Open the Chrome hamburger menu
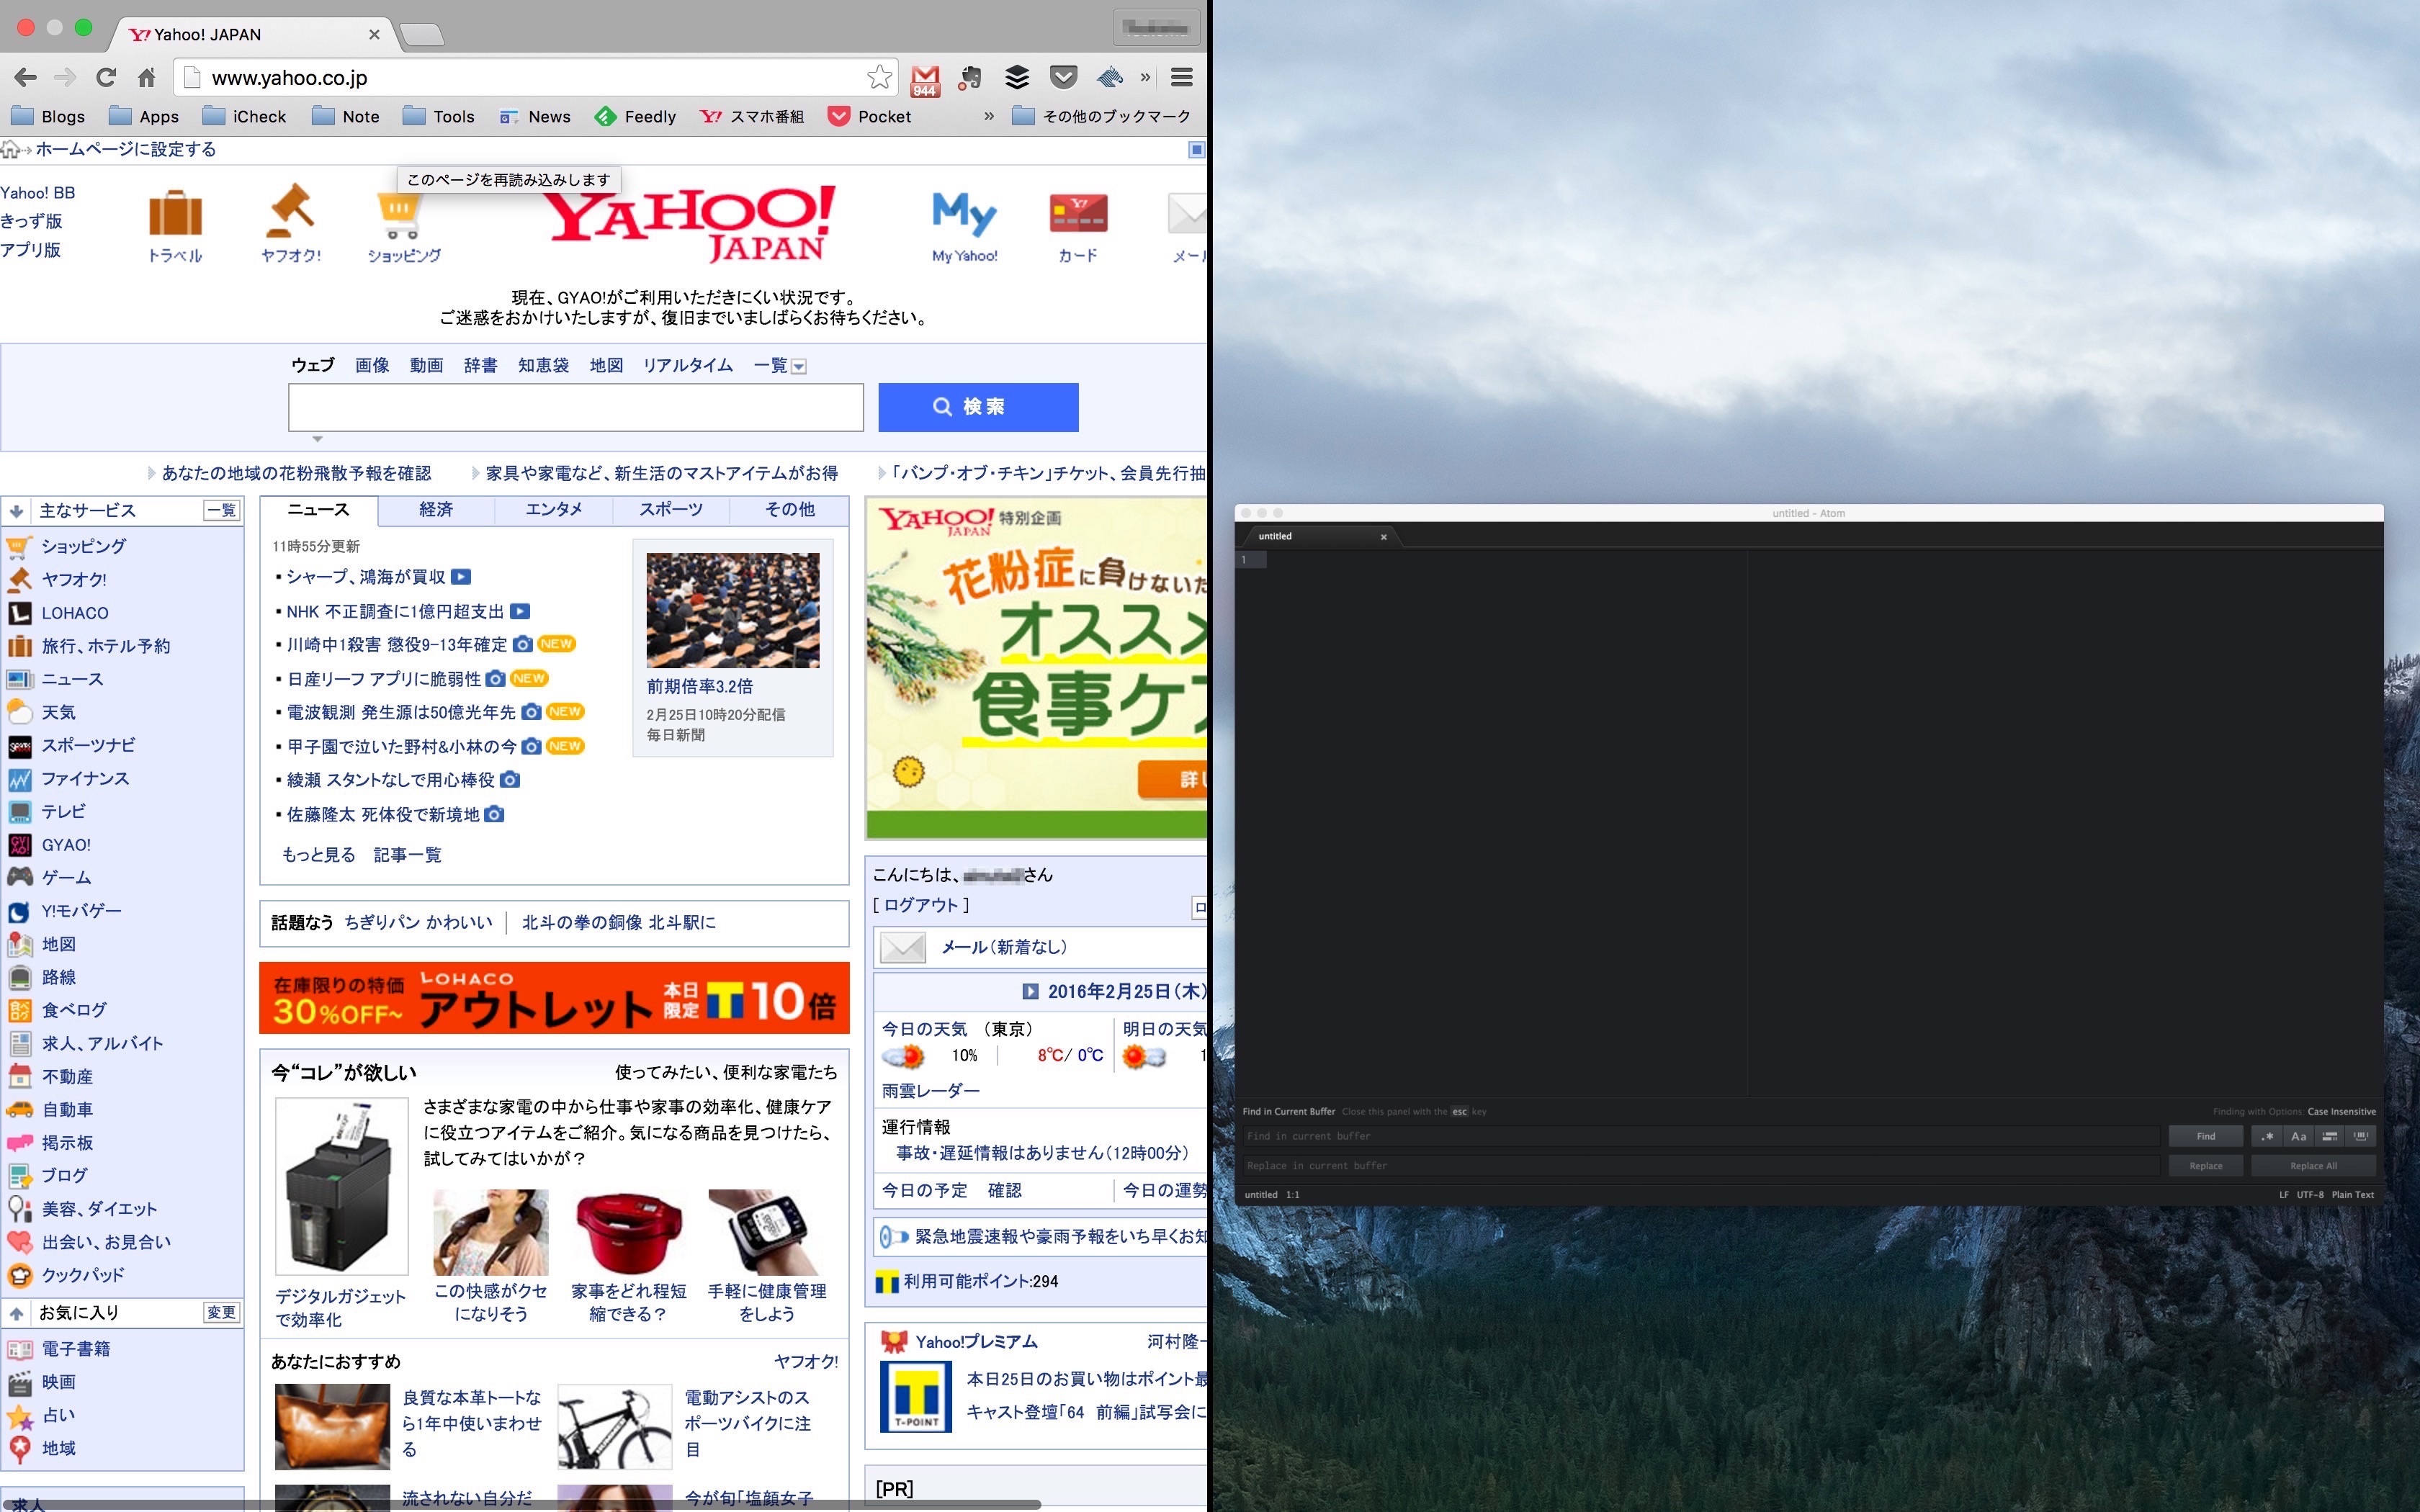2420x1512 pixels. [x=1182, y=77]
